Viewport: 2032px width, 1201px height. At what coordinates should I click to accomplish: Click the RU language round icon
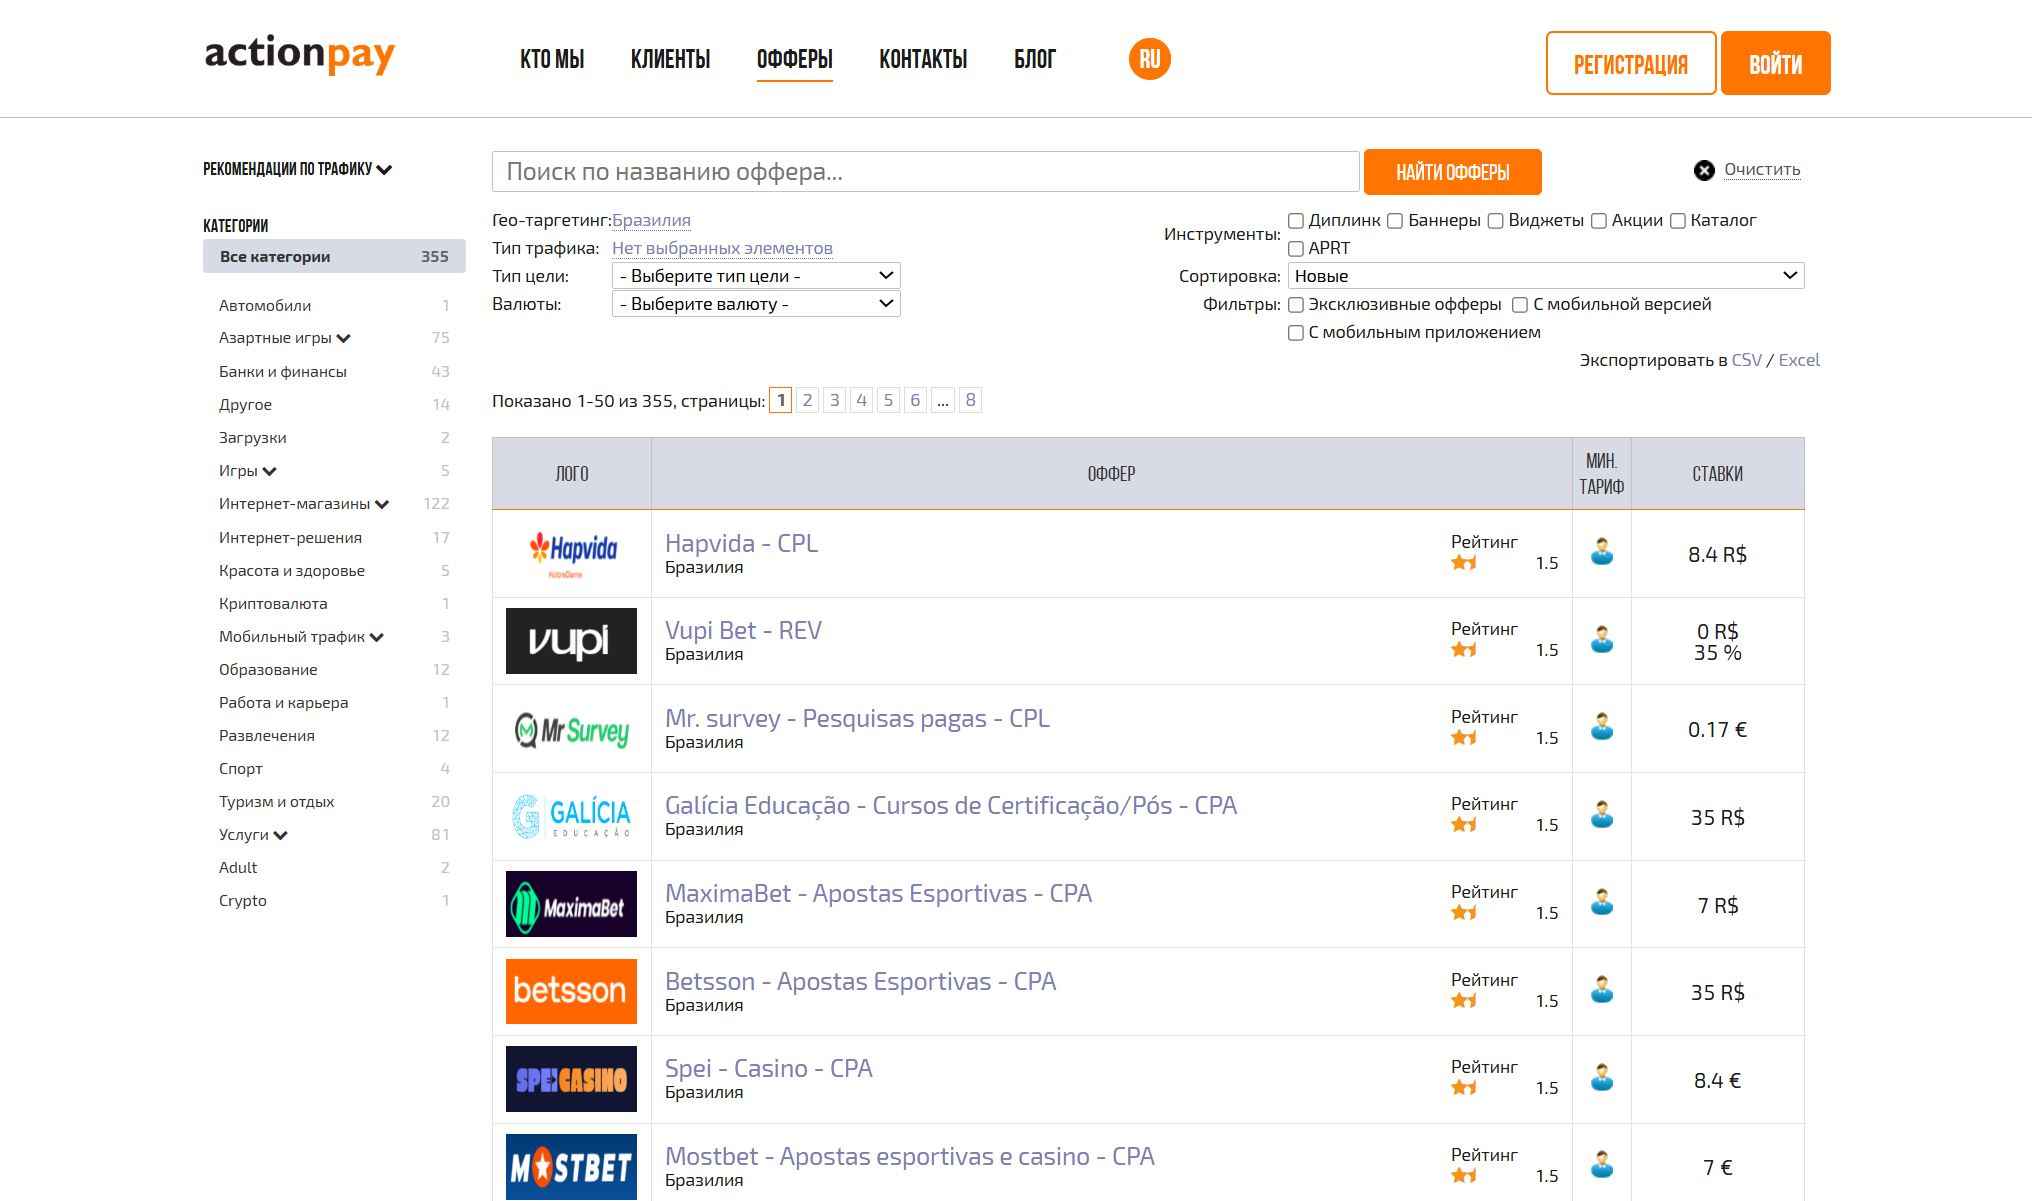(1149, 59)
